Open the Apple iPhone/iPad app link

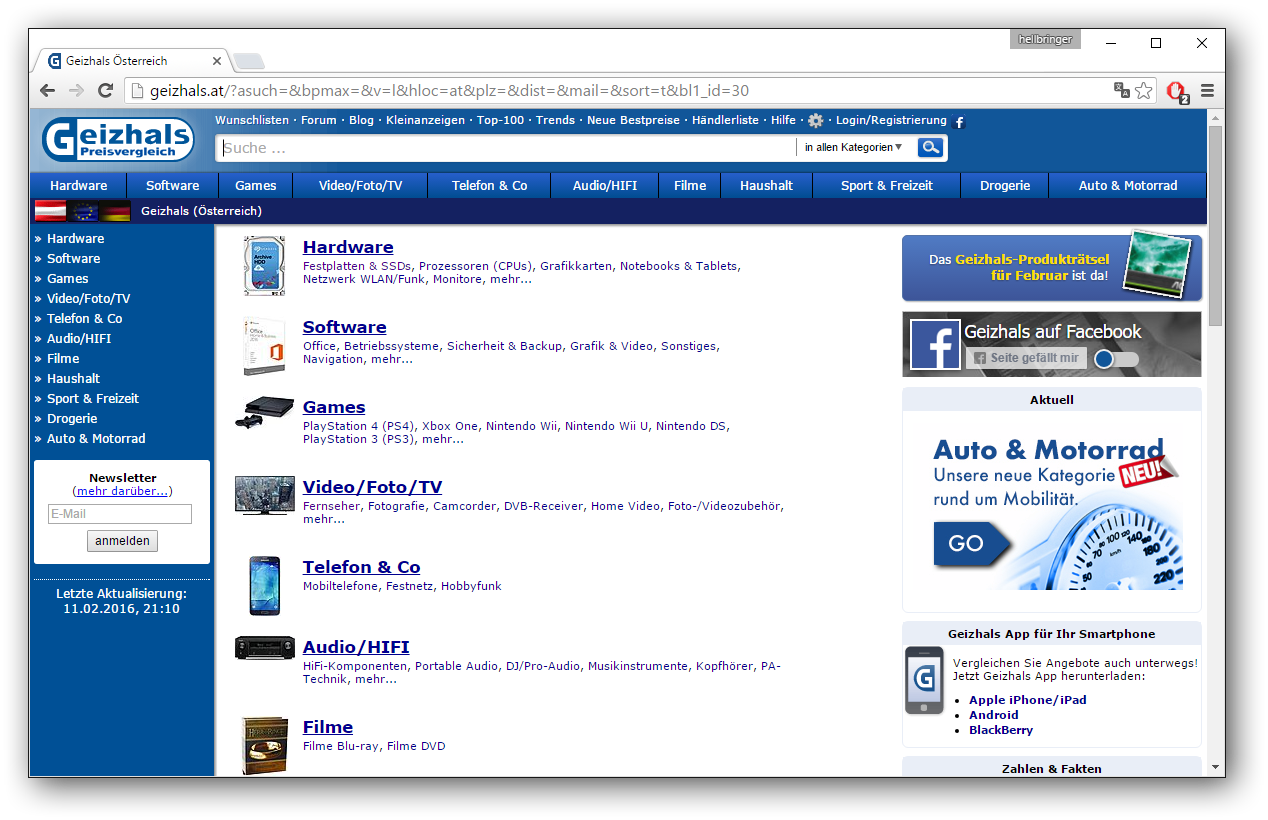[x=1027, y=700]
